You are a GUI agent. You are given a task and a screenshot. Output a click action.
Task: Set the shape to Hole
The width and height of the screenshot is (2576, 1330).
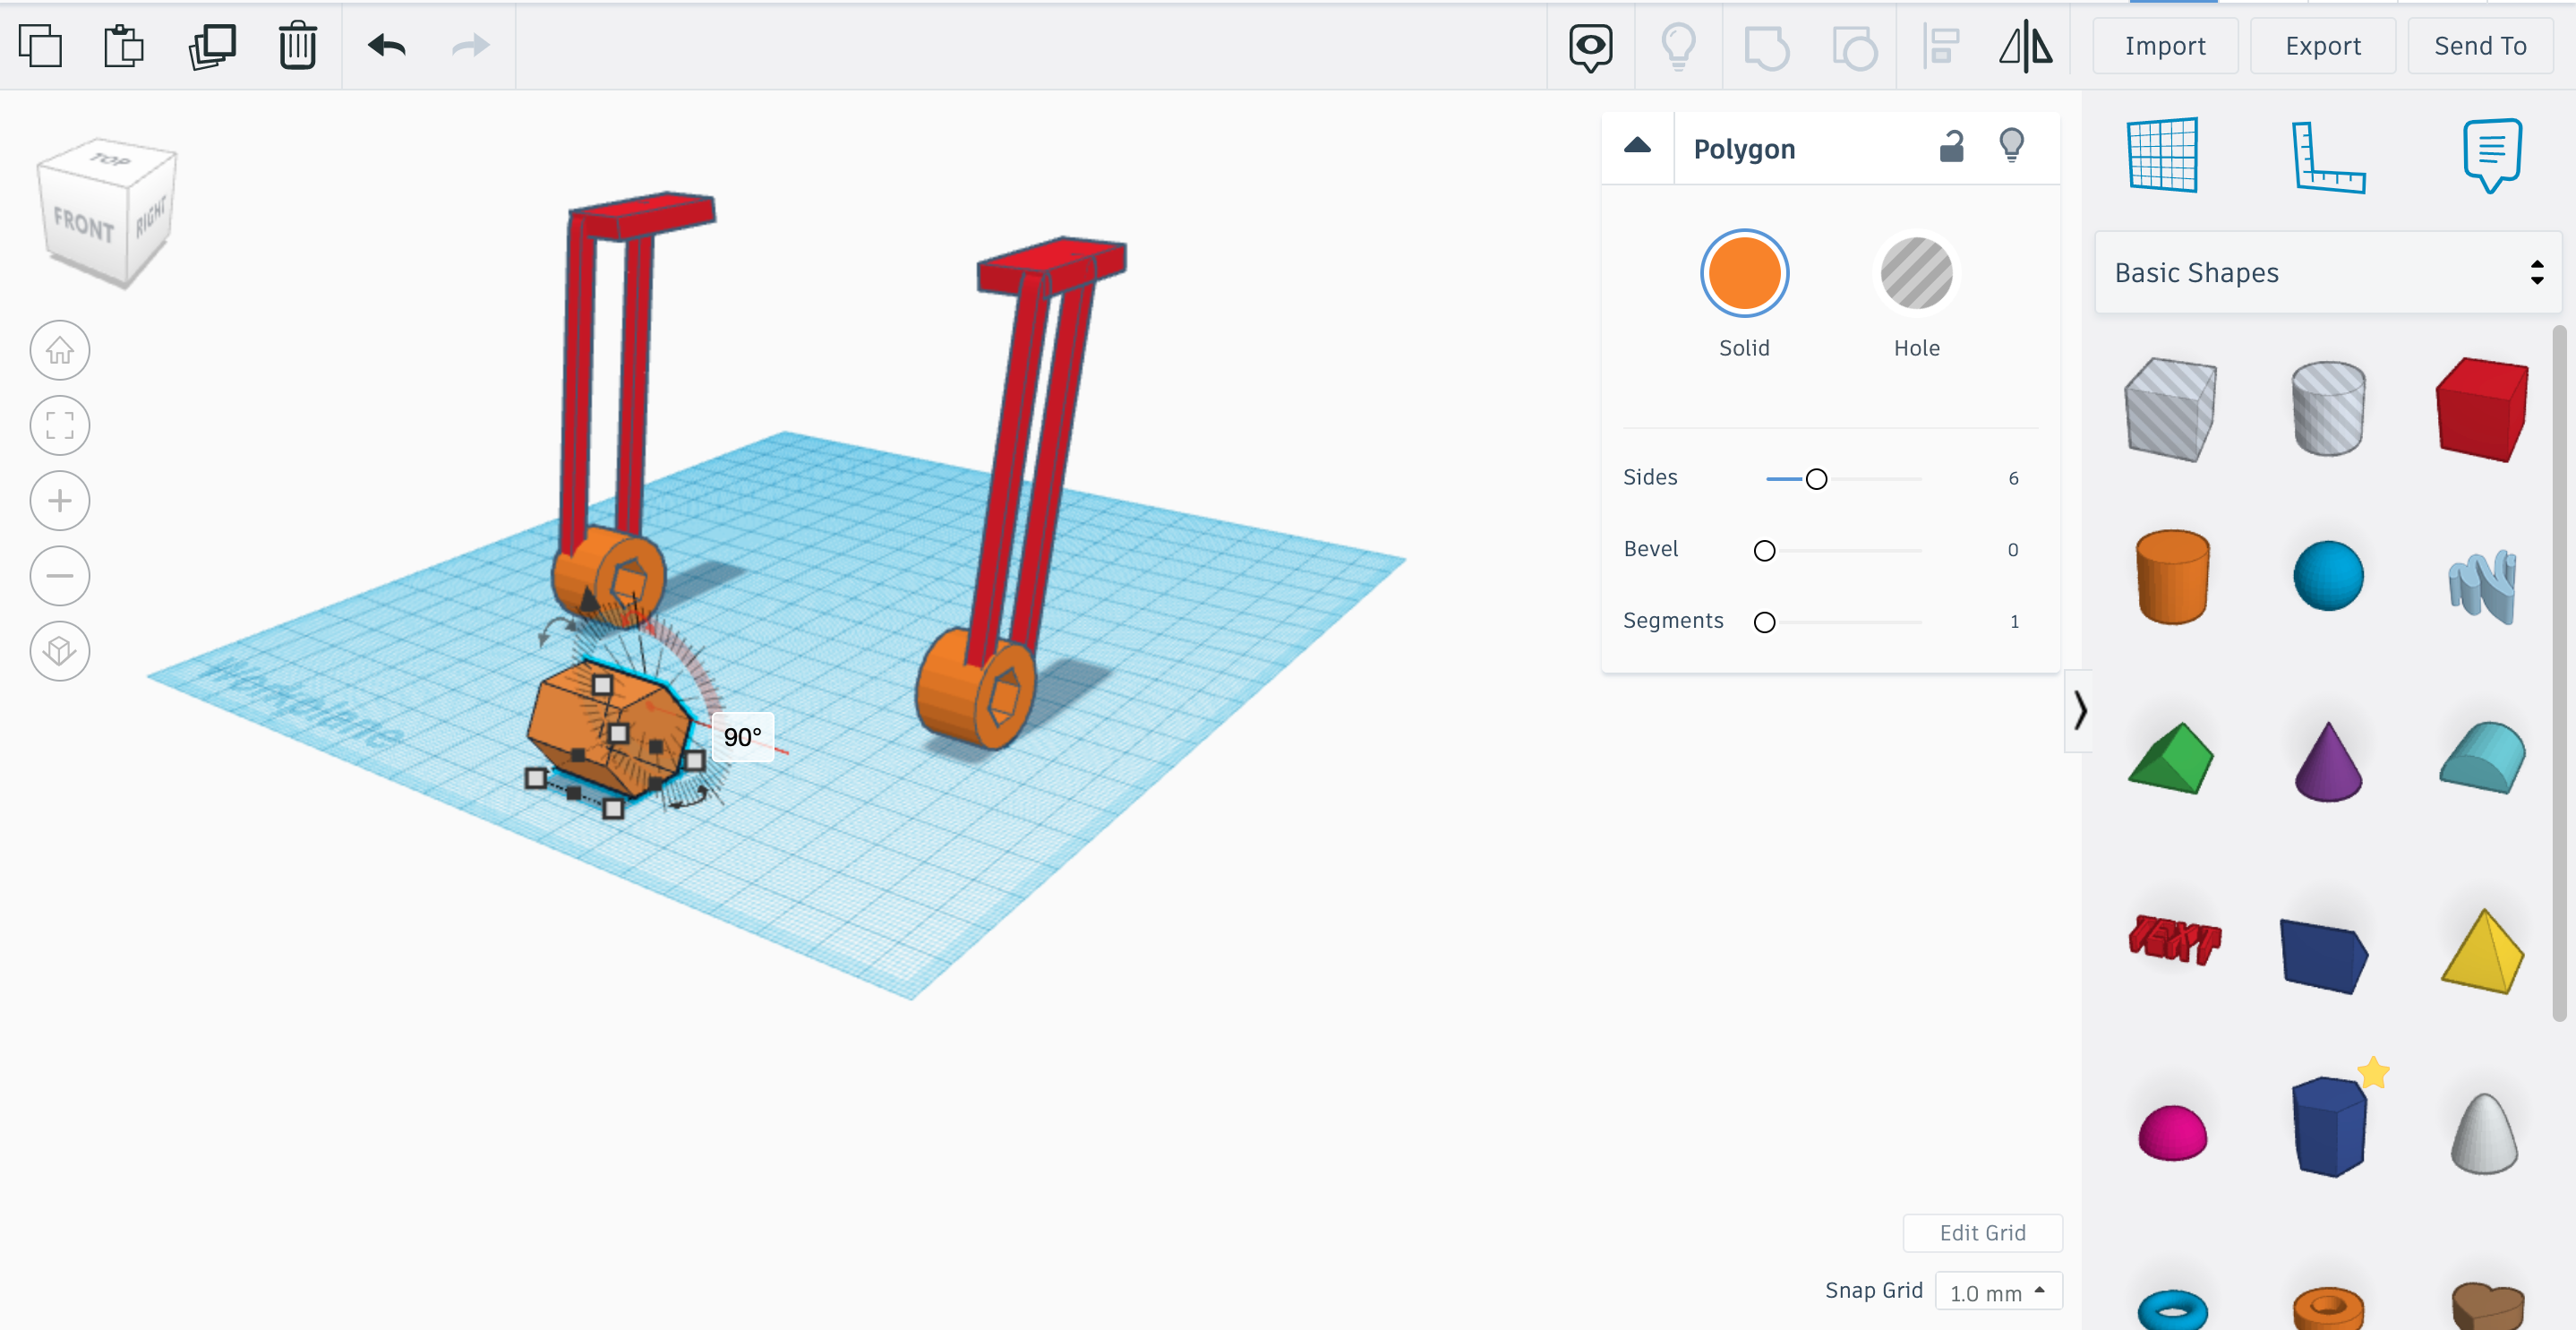(1915, 274)
